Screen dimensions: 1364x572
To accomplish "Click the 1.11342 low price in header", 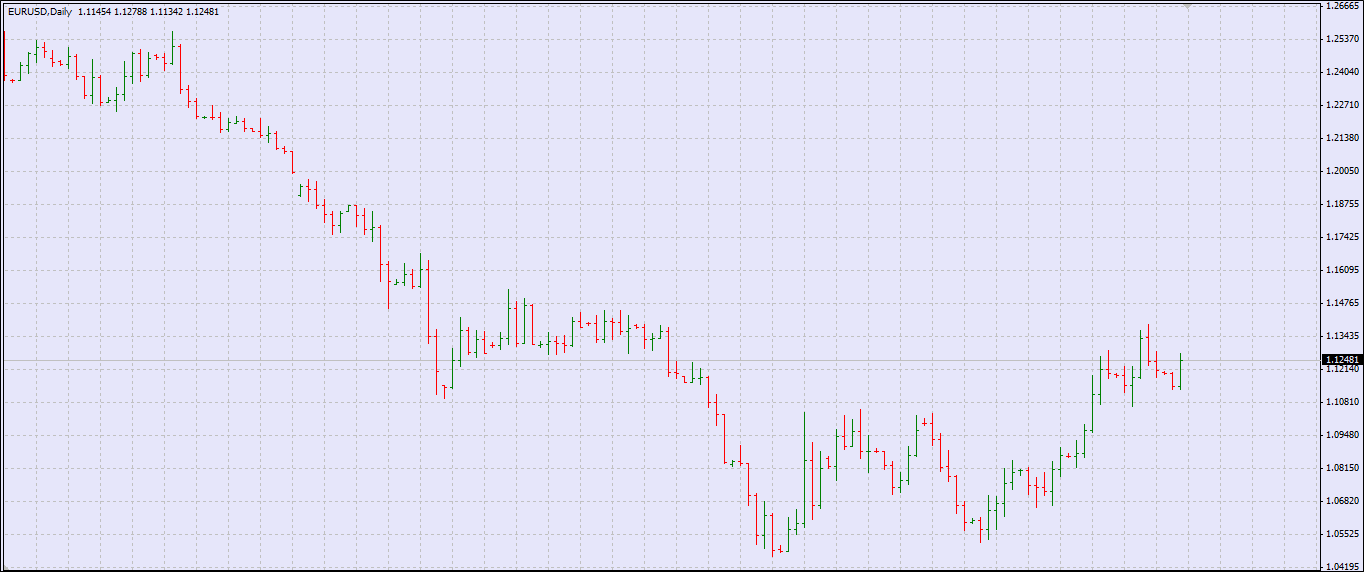I will coord(167,12).
